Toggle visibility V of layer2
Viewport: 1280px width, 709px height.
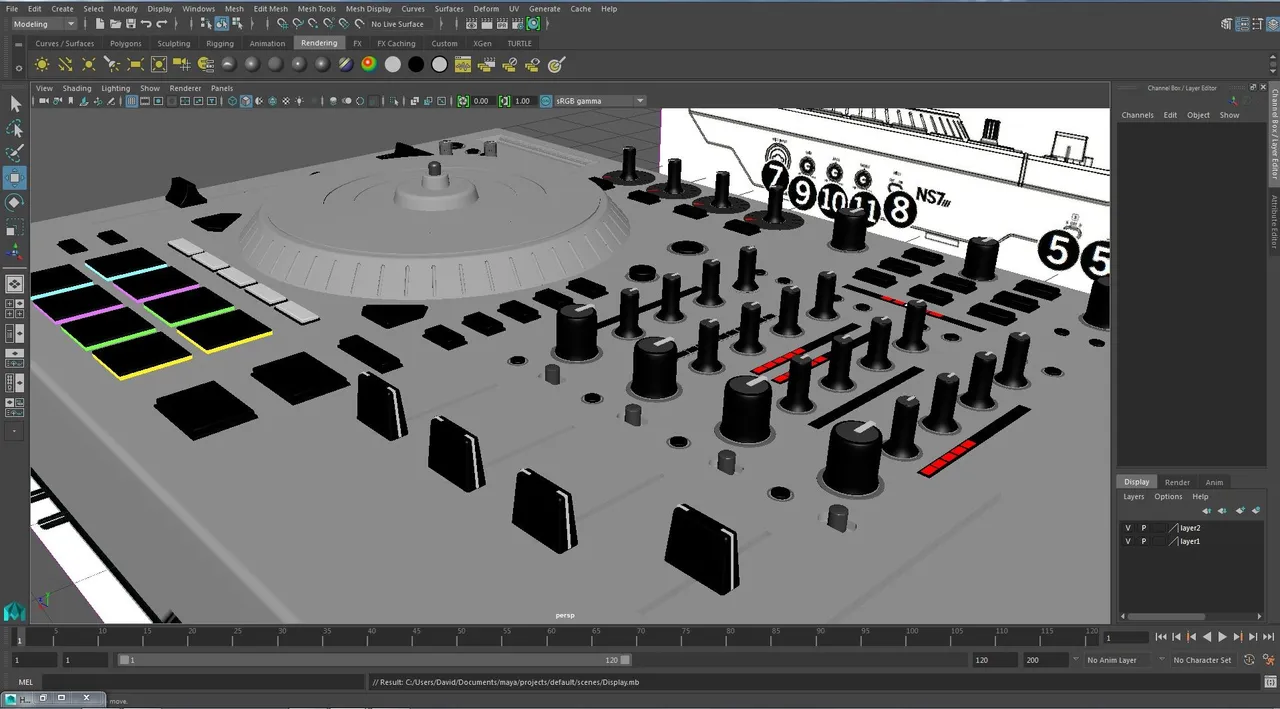click(1128, 528)
